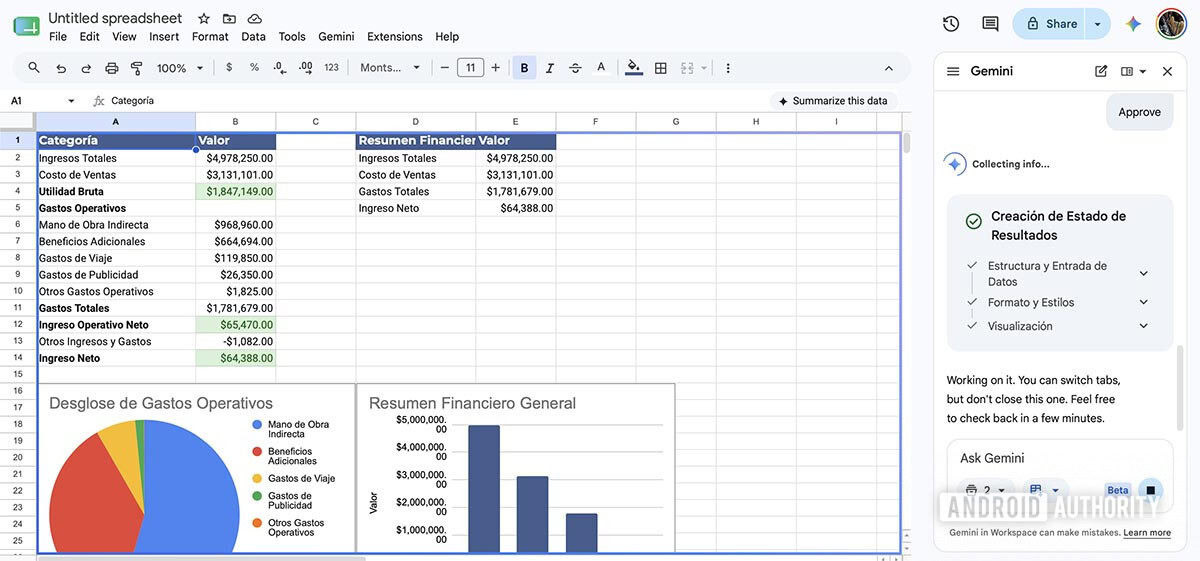Open the Gemini panel layout option

pos(1131,72)
